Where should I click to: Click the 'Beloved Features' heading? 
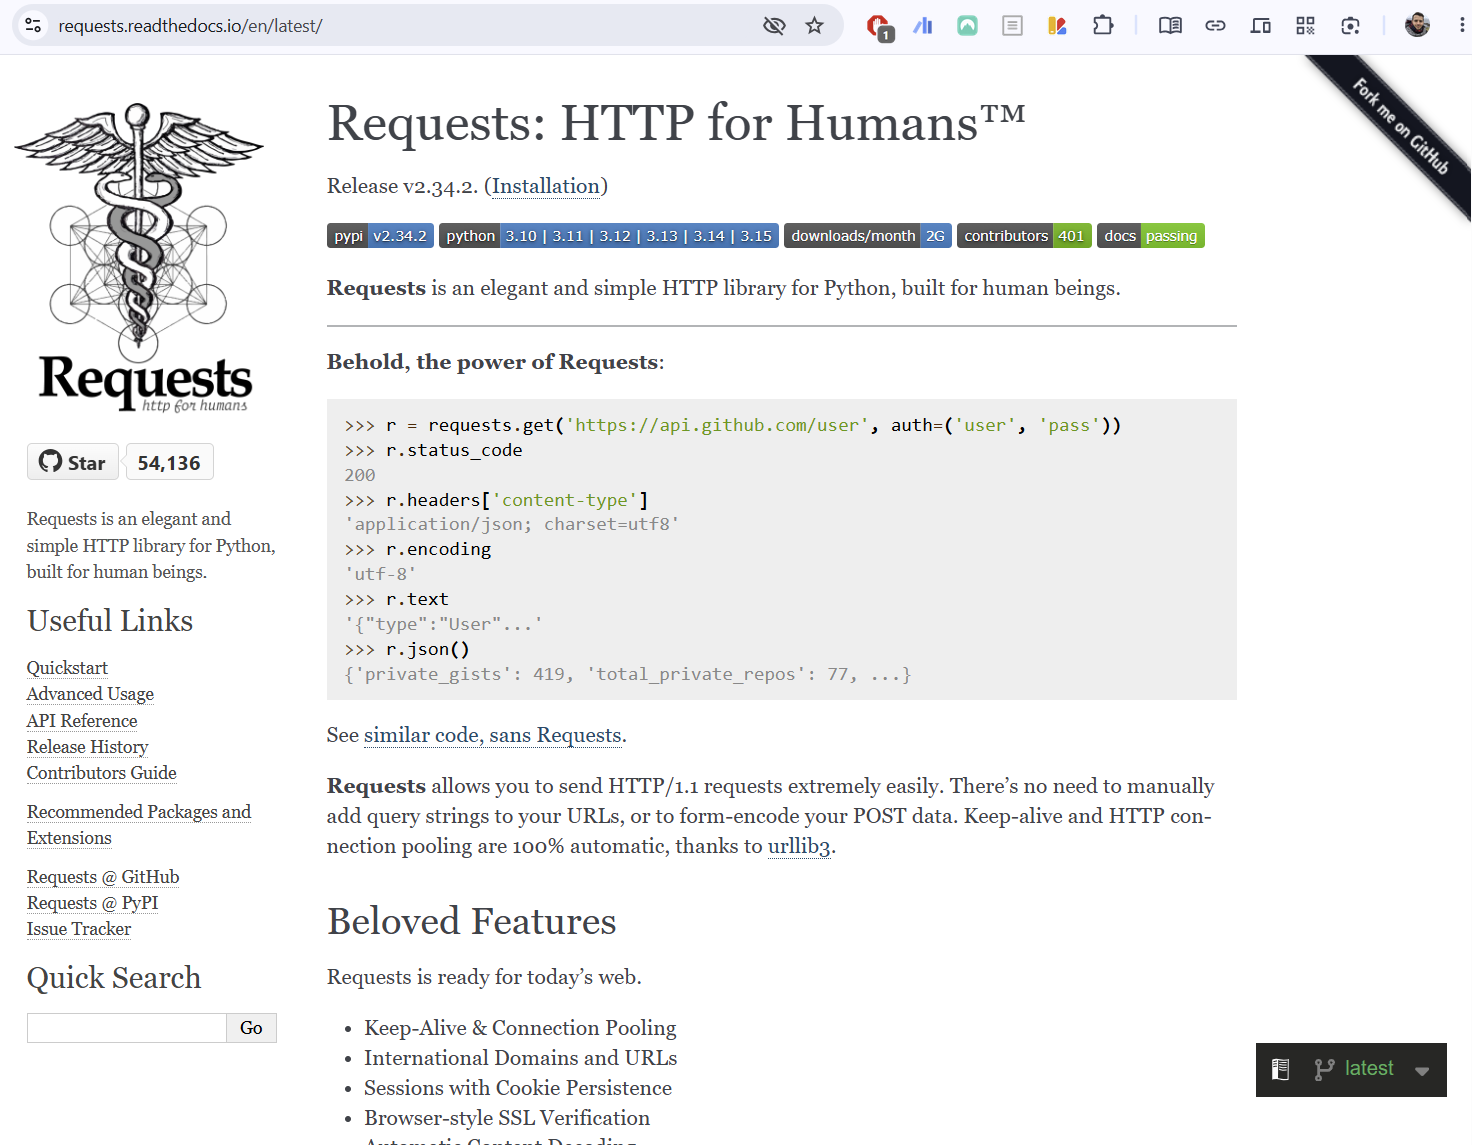pos(472,921)
